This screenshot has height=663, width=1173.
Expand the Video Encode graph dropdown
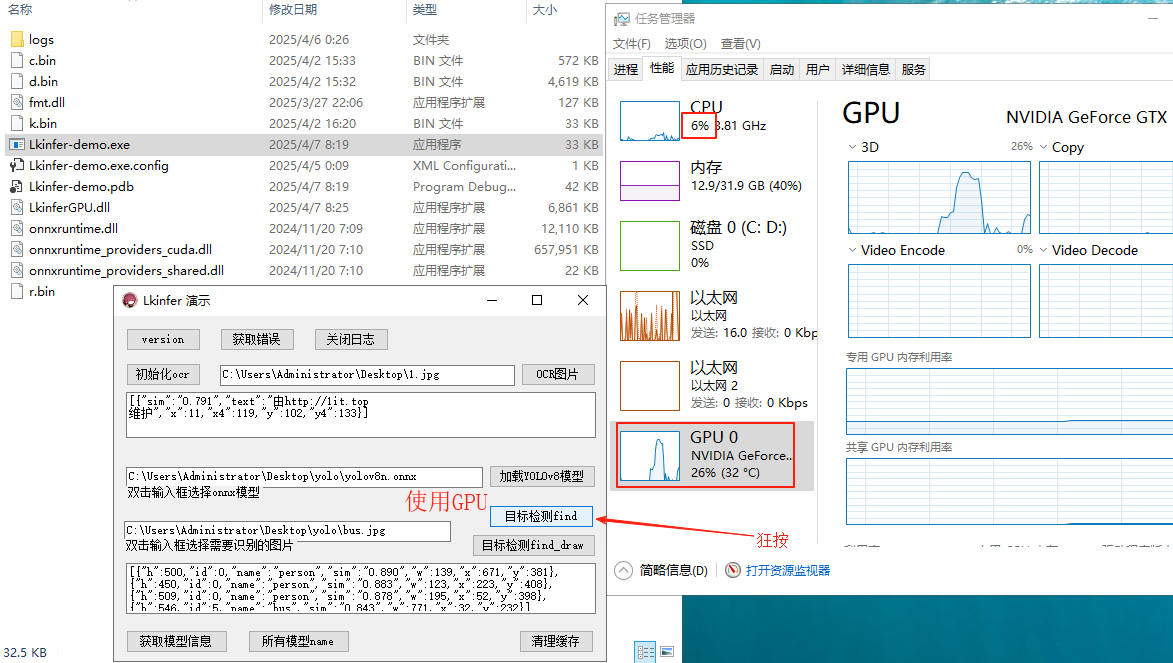click(852, 250)
